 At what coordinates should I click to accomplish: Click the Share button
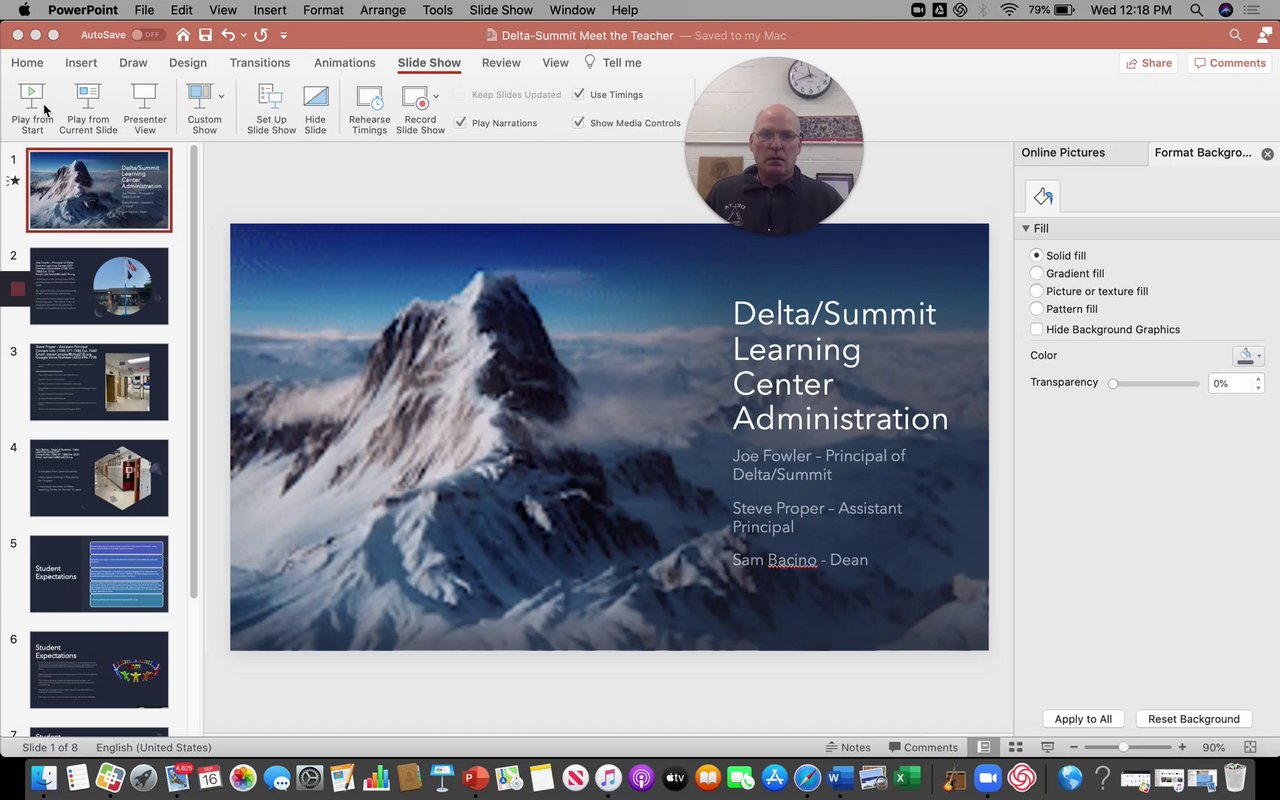1149,63
